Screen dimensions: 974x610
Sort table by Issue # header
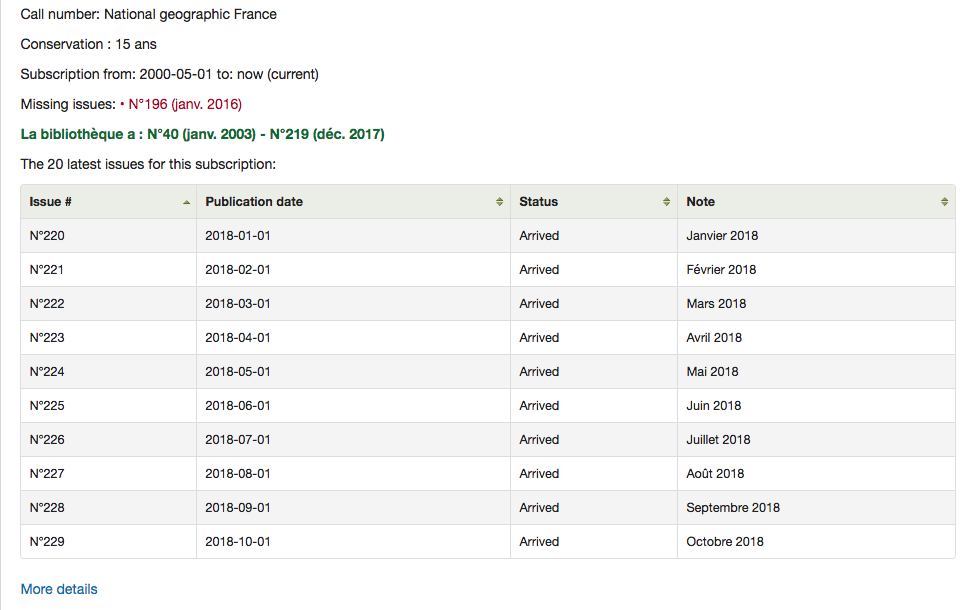51,202
